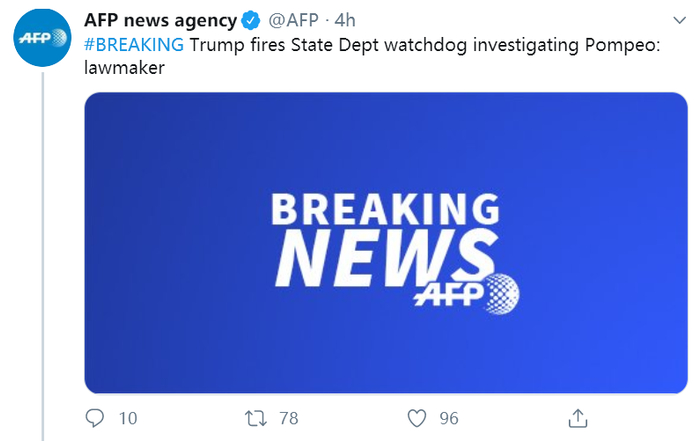Click the AFP news agency display name
700x441 pixels.
160,21
